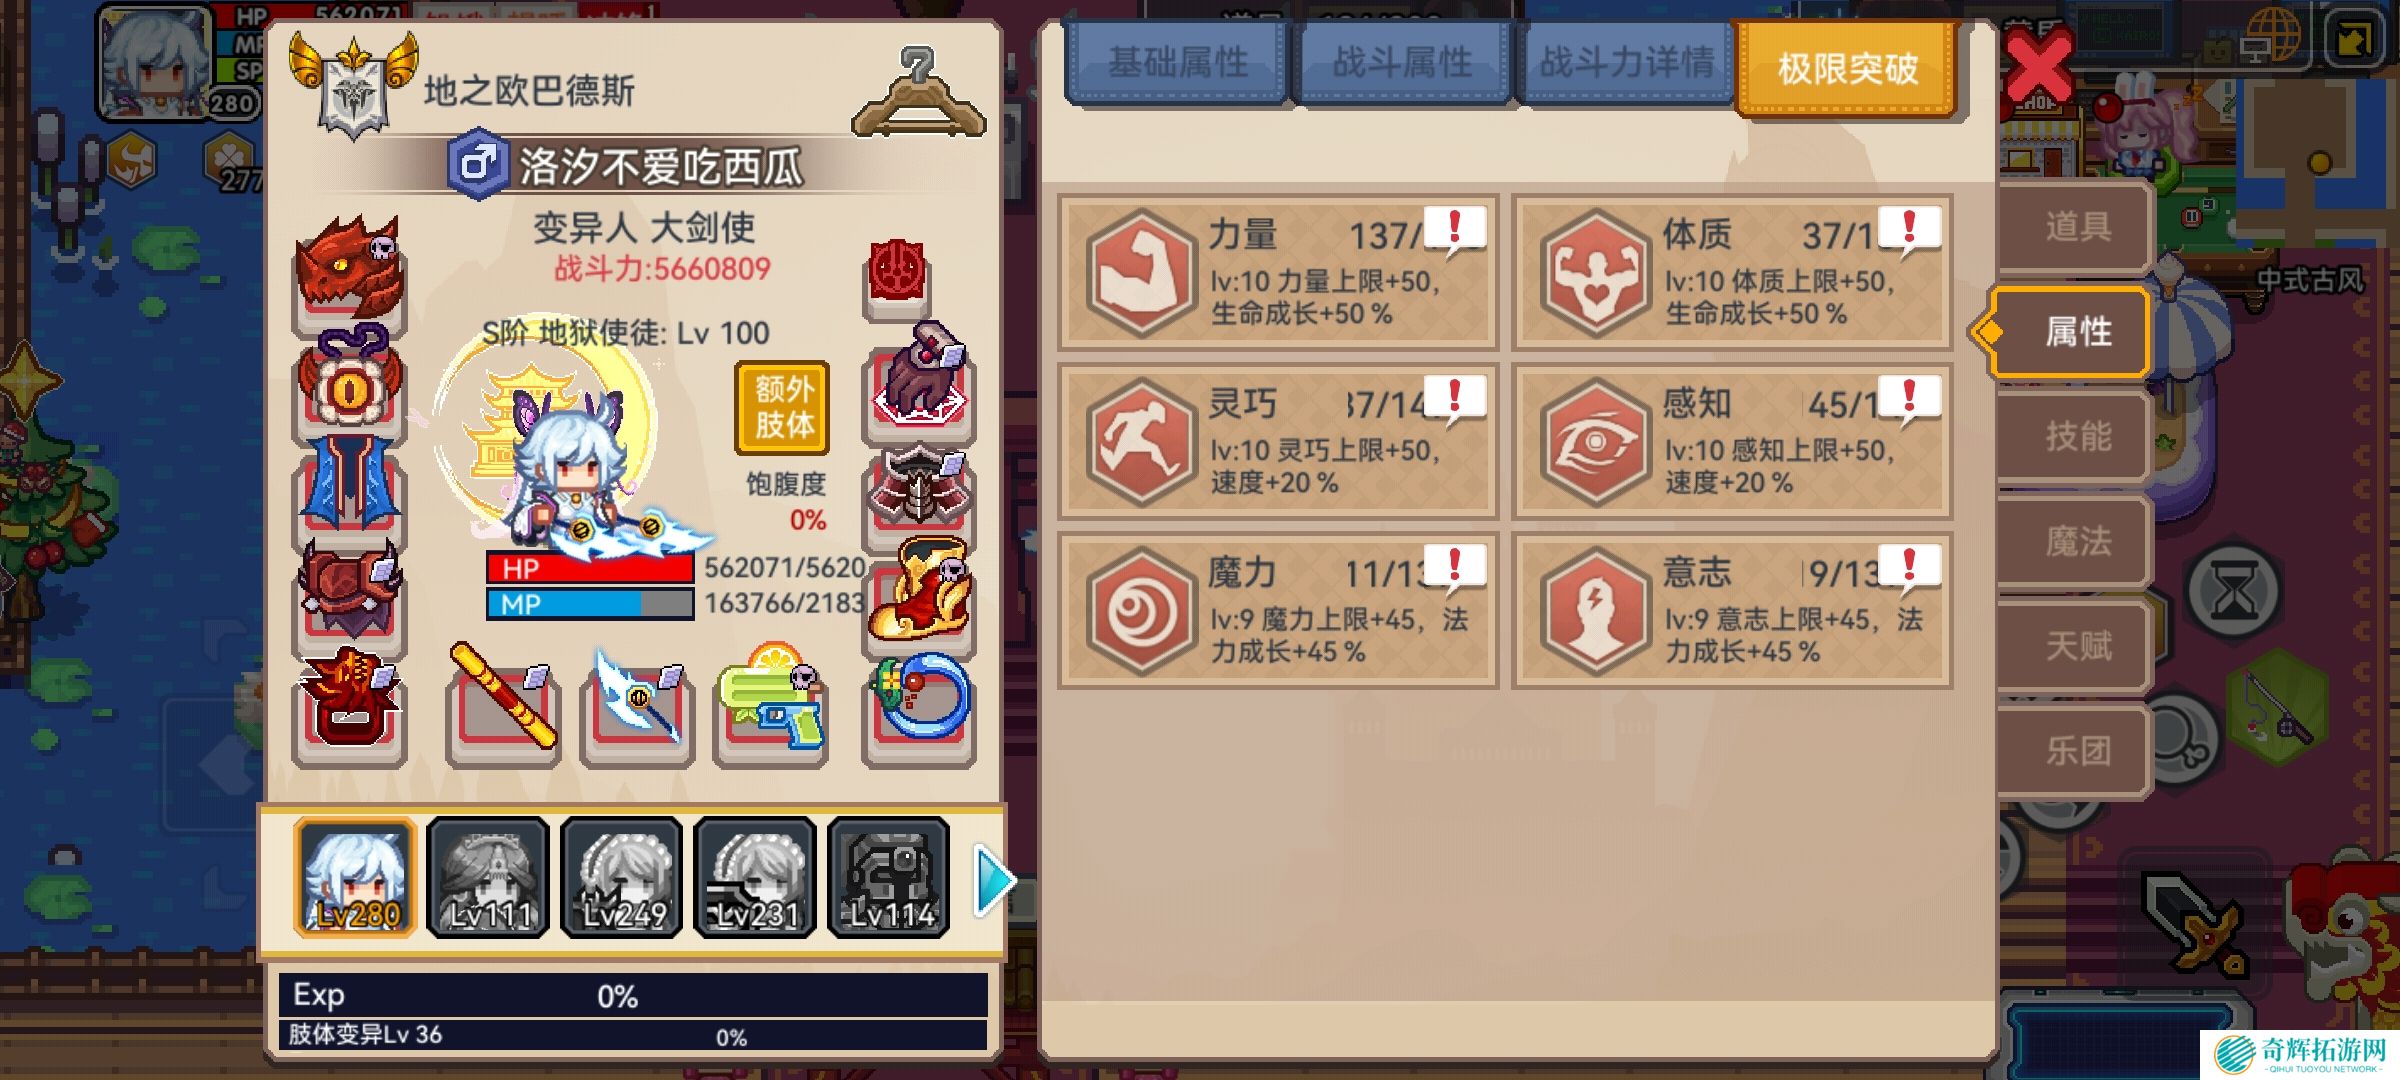The image size is (2400, 1080).
Task: Show next party members with arrow
Action: point(994,880)
